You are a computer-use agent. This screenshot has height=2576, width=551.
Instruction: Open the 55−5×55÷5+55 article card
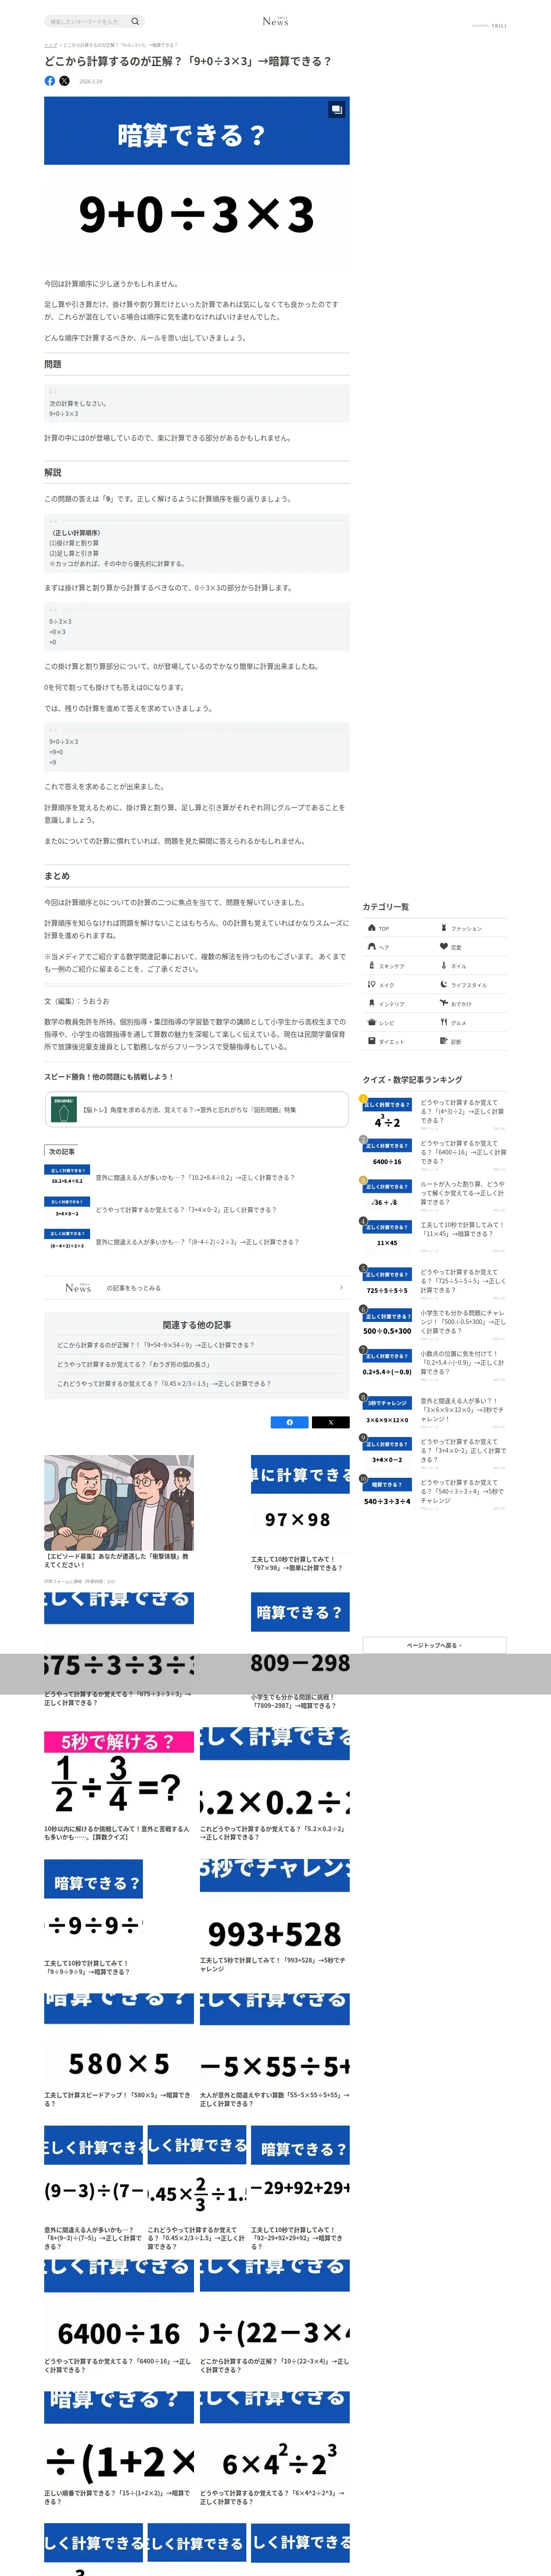click(275, 2050)
